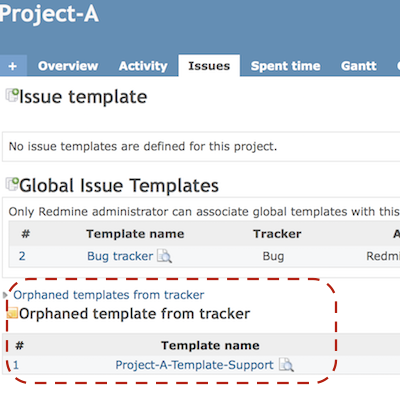Expand the Orphaned templates from tracker triangle
This screenshot has height=396, width=400.
point(5,295)
